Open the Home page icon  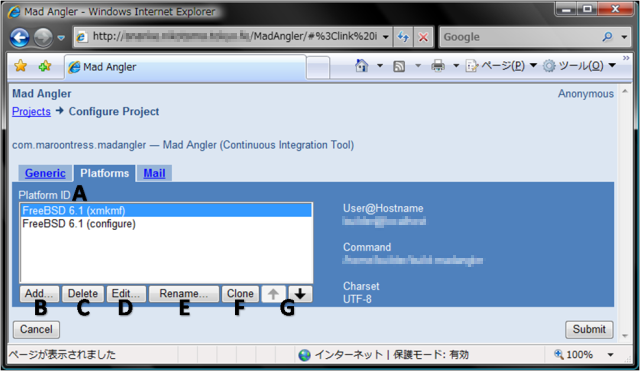362,65
